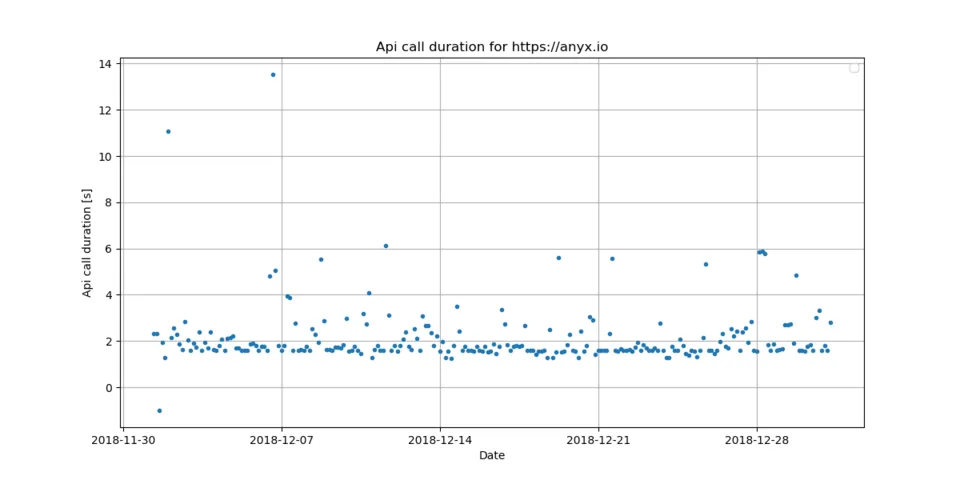The width and height of the screenshot is (960, 480).
Task: Click the y-axis tick label 2
Action: [x=108, y=341]
